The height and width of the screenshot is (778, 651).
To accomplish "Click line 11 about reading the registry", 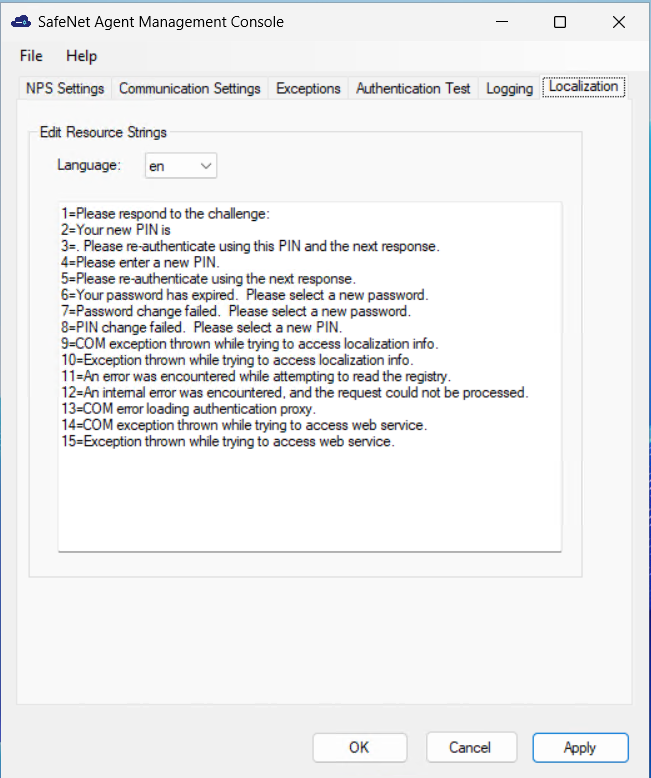I will tap(256, 376).
